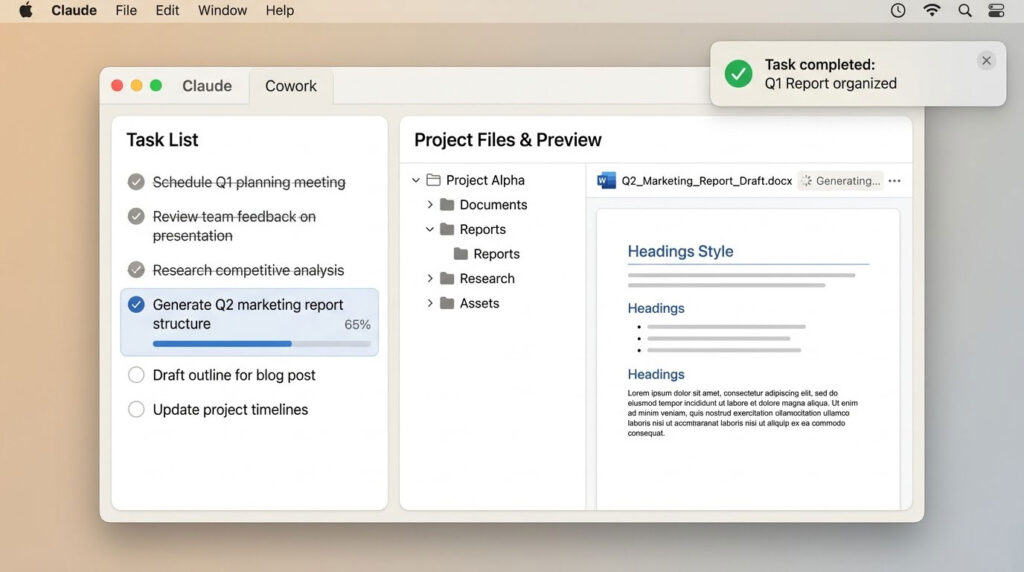Screen dimensions: 1024x572
Task: Uncheck Research competitive analysis task
Action: point(136,269)
